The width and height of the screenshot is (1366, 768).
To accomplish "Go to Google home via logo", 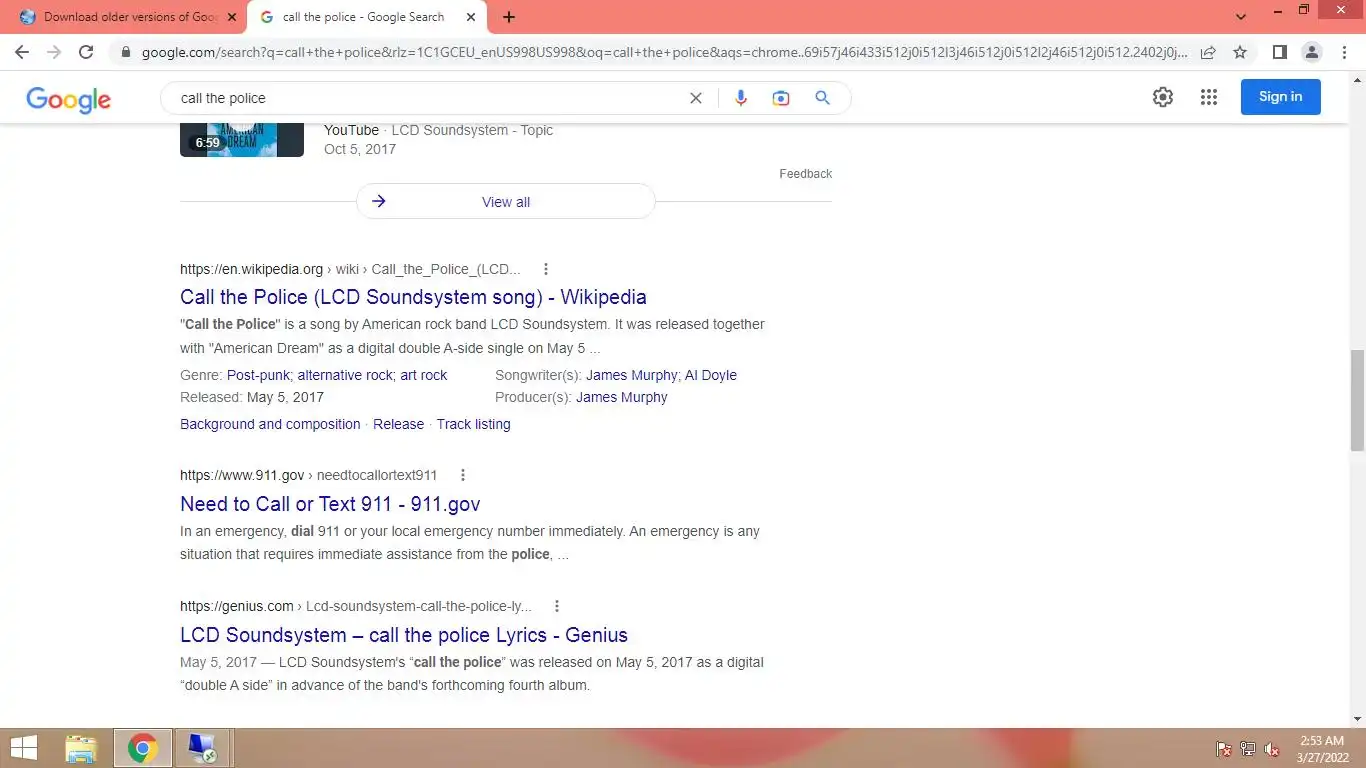I will click(68, 98).
